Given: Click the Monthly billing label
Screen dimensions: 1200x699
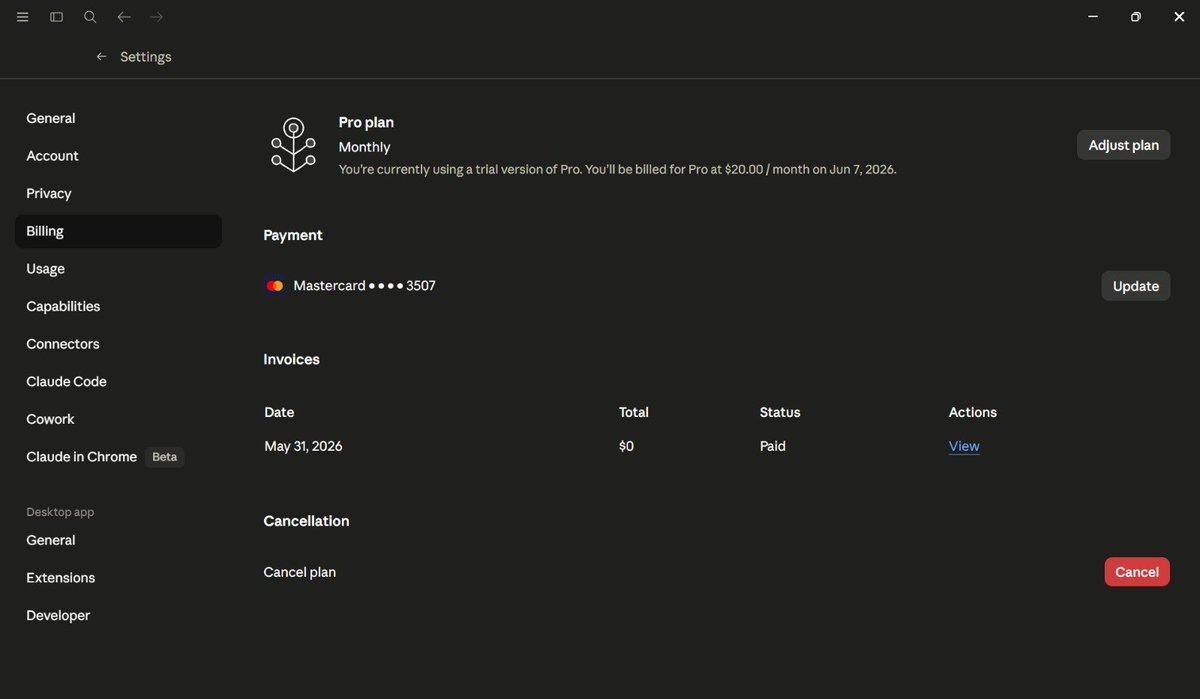Looking at the screenshot, I should pos(364,147).
